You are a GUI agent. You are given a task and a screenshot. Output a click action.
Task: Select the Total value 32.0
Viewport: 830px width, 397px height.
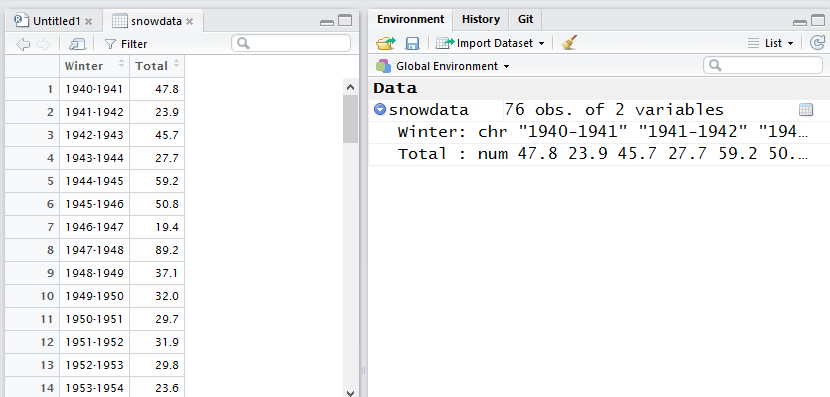coord(157,296)
